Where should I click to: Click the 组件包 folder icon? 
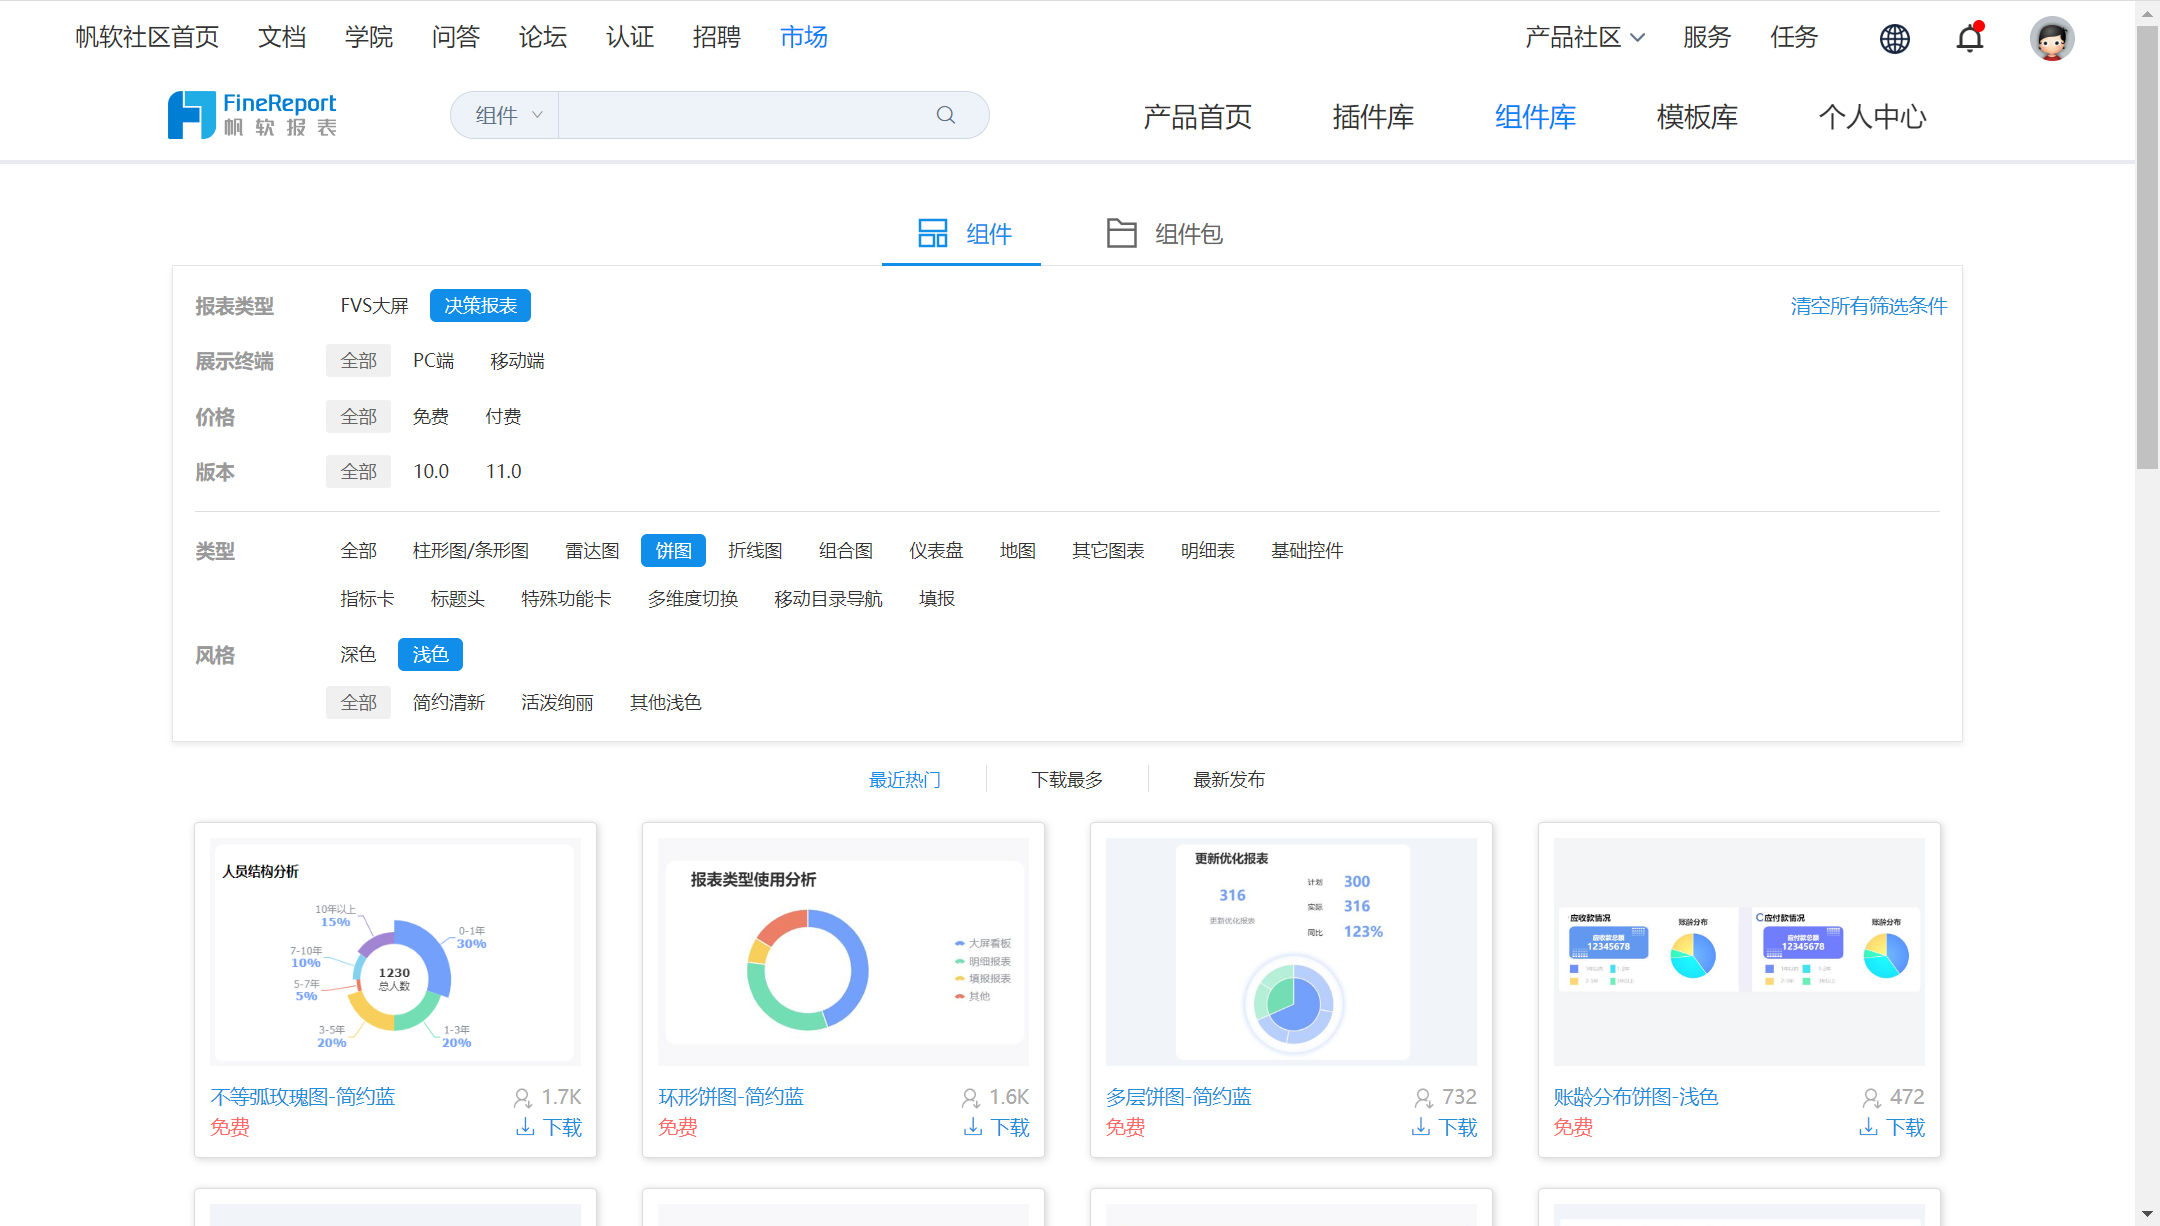coord(1122,233)
